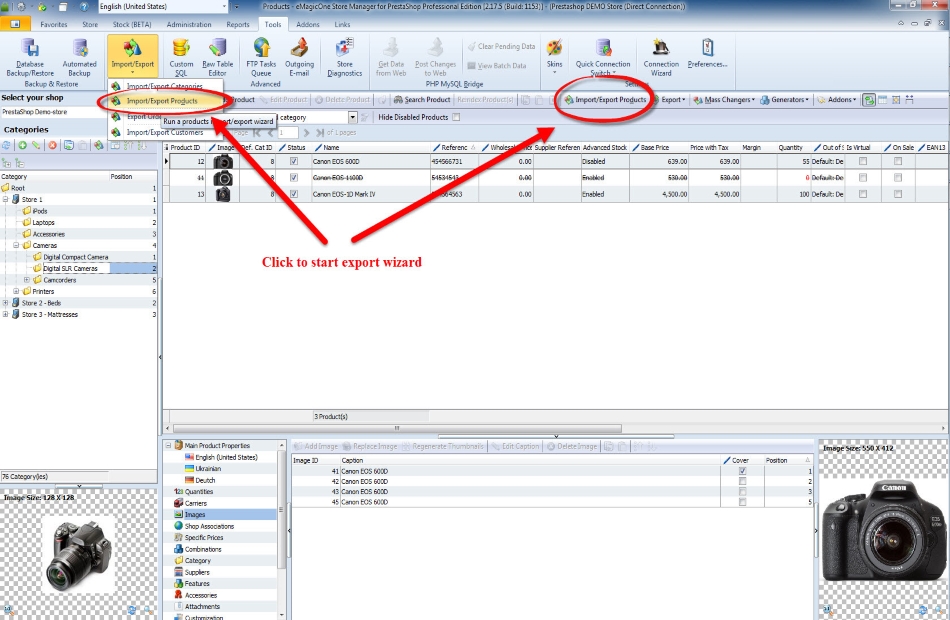
Task: Run Store Diagnostics
Action: tap(345, 58)
